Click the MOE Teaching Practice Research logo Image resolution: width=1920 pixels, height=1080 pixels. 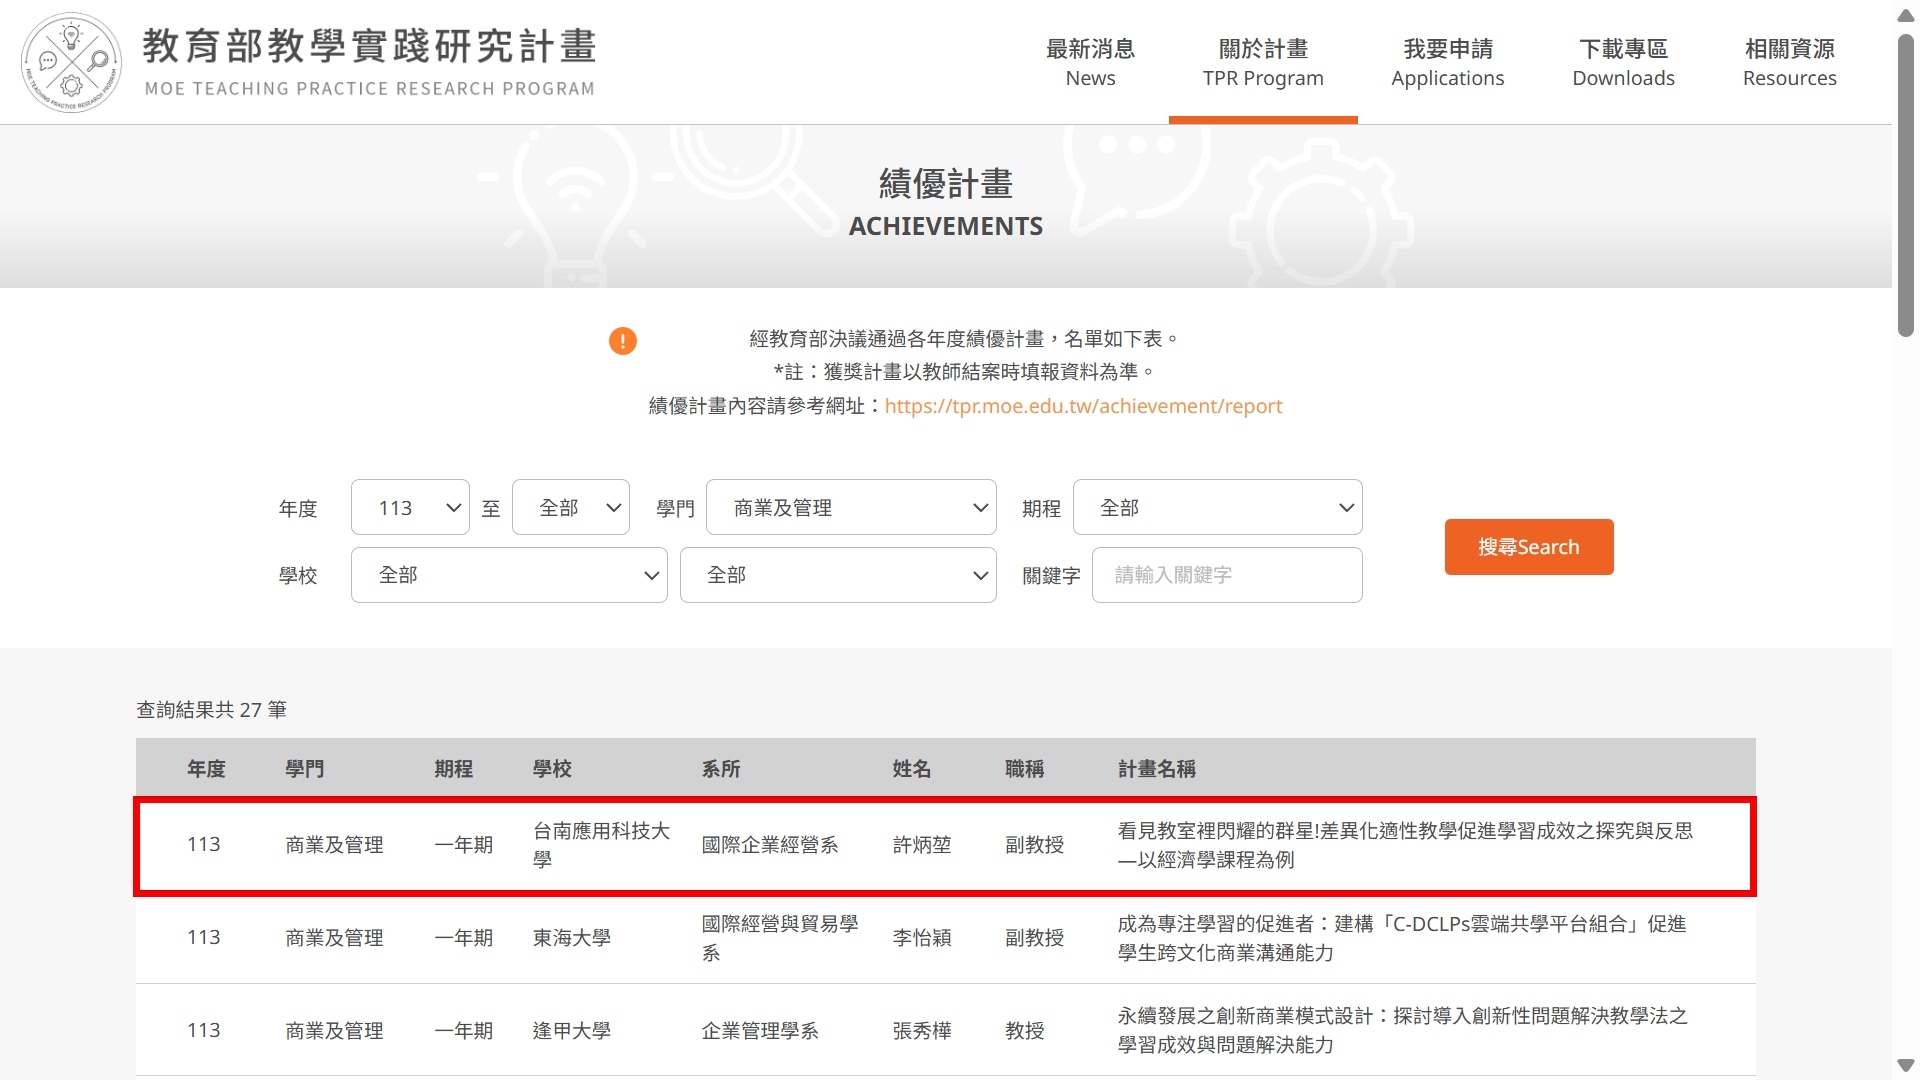pos(72,62)
